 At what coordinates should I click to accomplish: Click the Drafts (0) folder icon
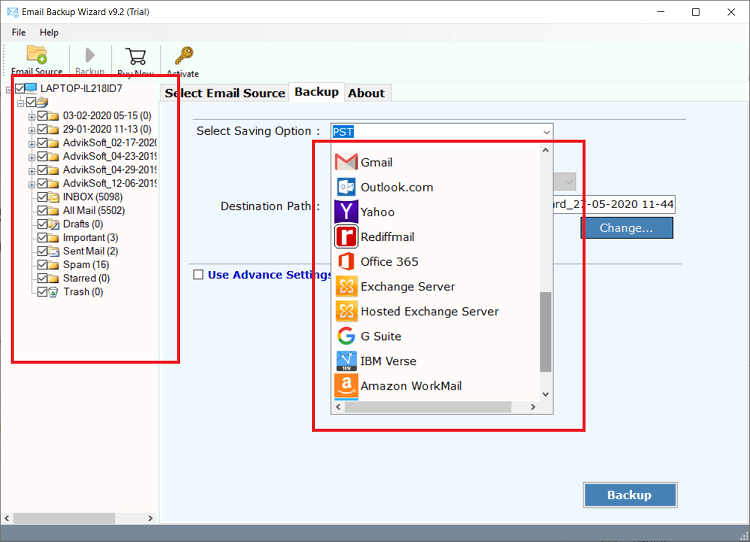pyautogui.click(x=54, y=224)
